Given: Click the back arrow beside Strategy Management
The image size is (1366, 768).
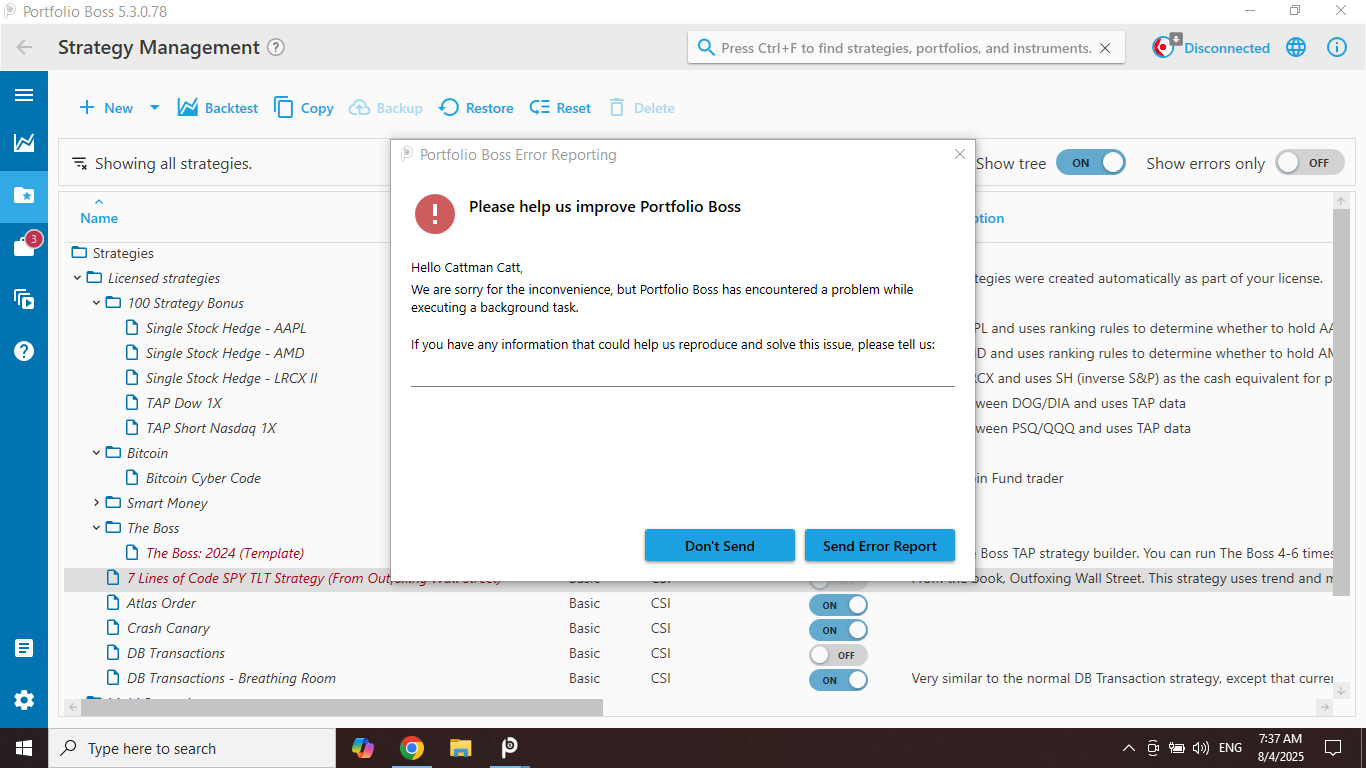Looking at the screenshot, I should point(24,47).
